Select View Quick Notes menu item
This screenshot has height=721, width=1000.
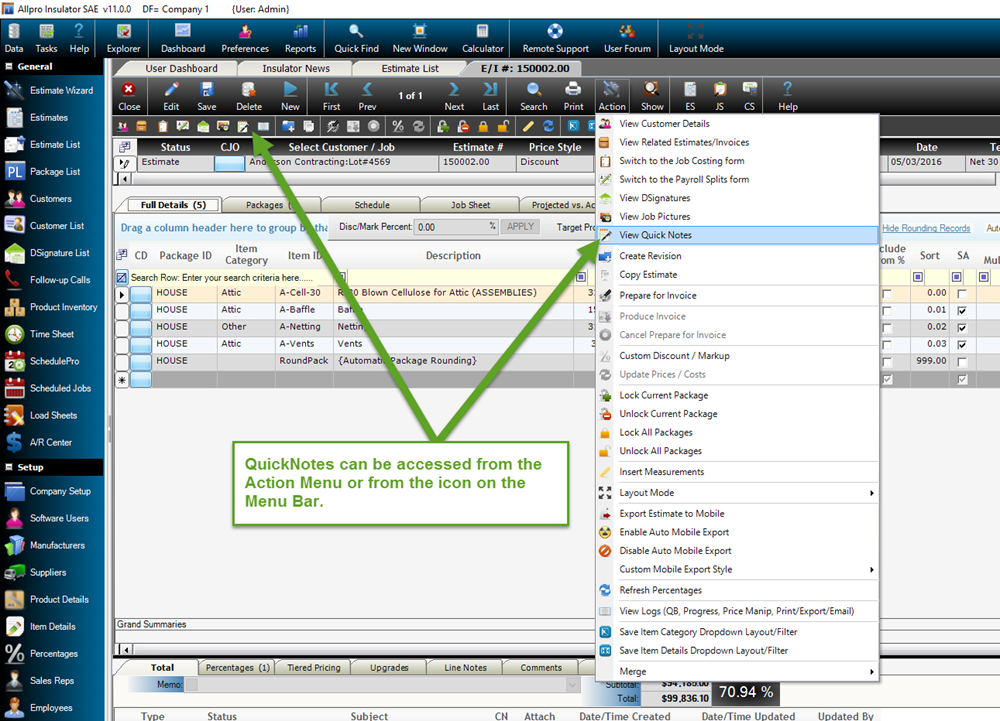[x=737, y=235]
